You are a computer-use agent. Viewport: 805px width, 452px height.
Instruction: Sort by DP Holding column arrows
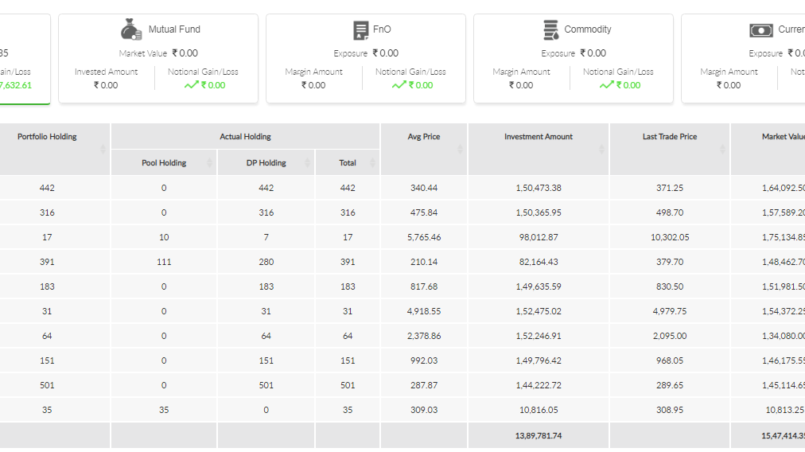click(x=308, y=163)
